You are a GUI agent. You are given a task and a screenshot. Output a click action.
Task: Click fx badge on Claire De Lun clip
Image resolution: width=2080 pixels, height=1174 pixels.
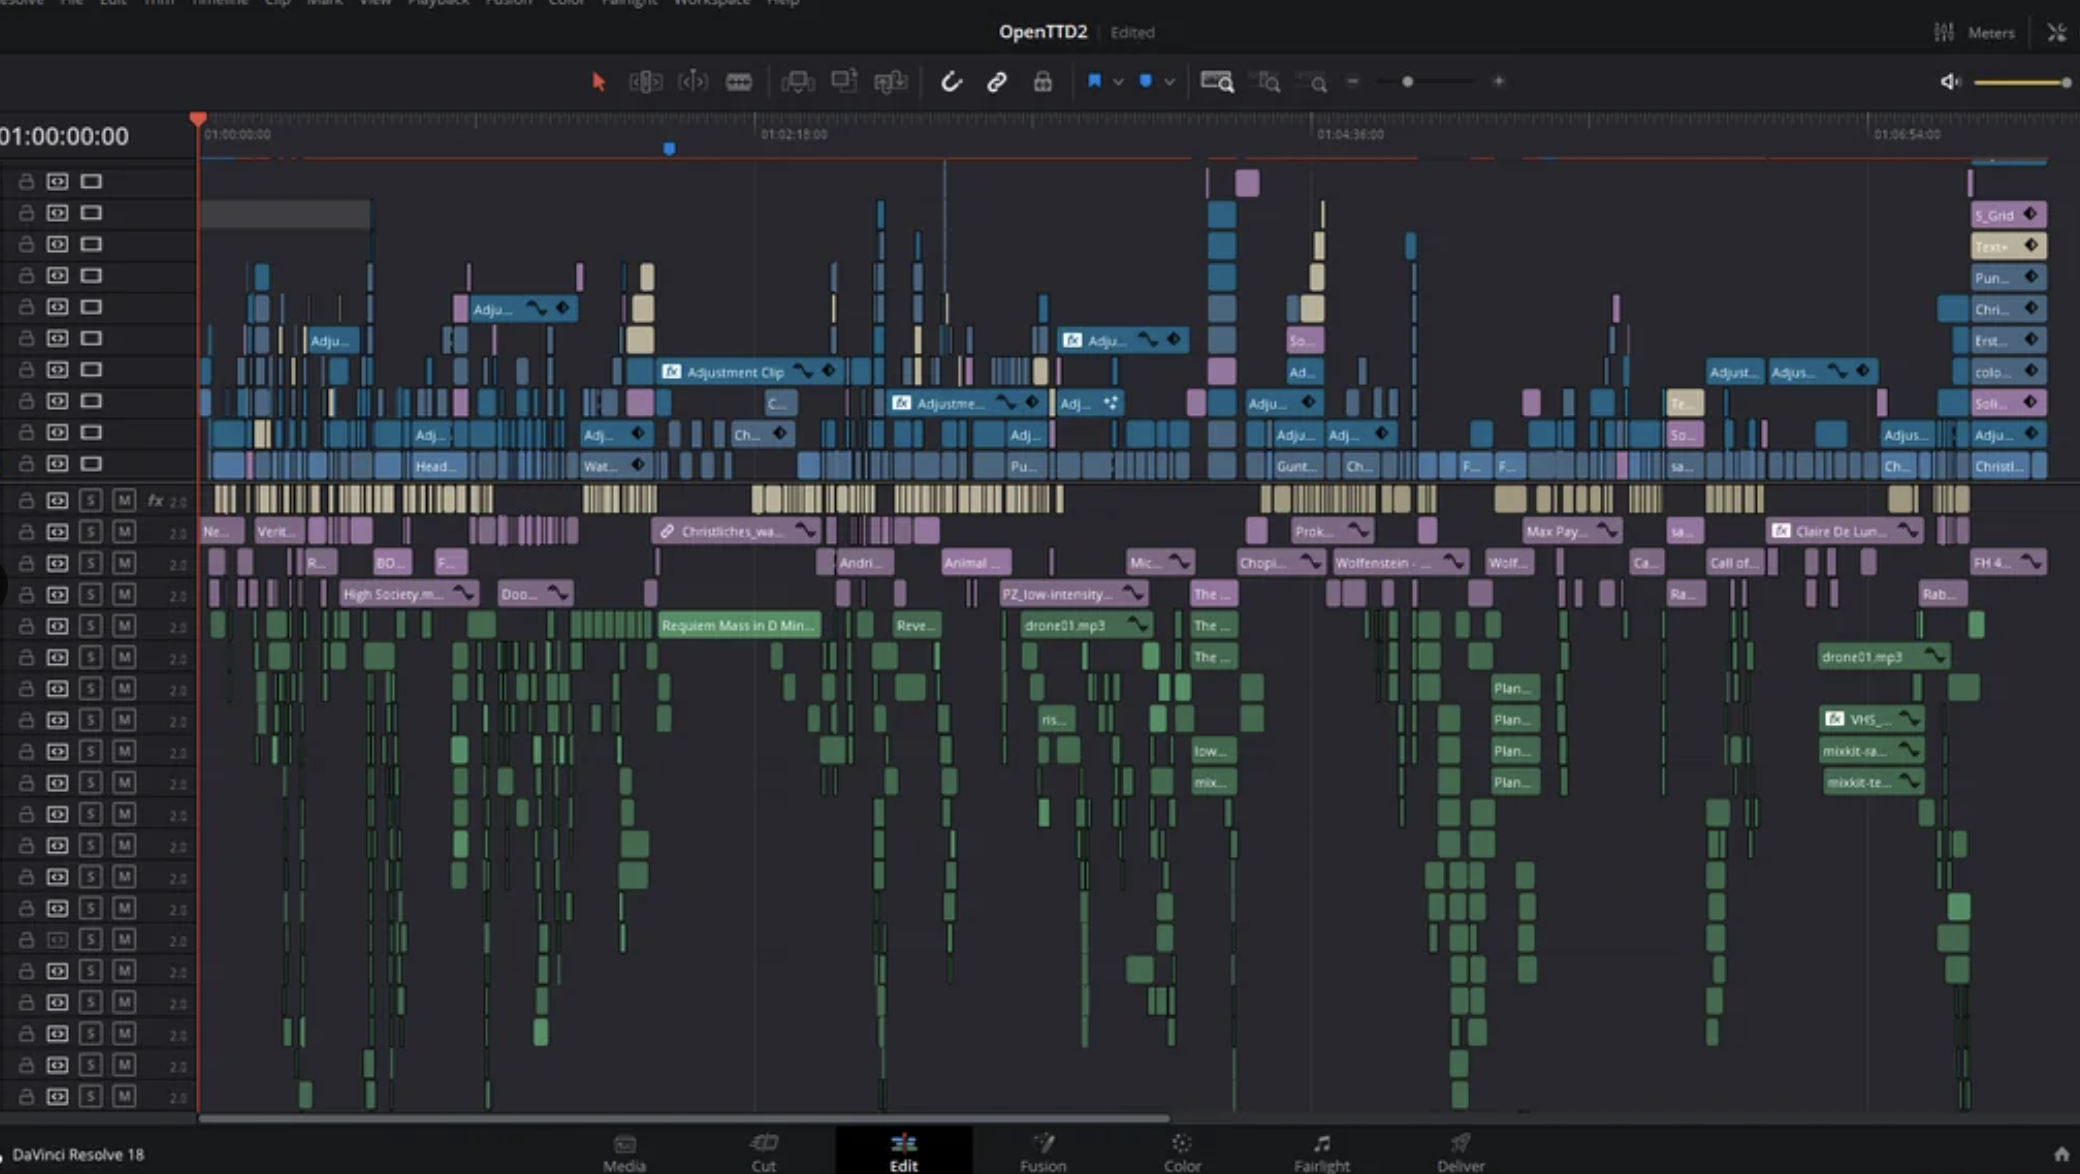point(1781,531)
